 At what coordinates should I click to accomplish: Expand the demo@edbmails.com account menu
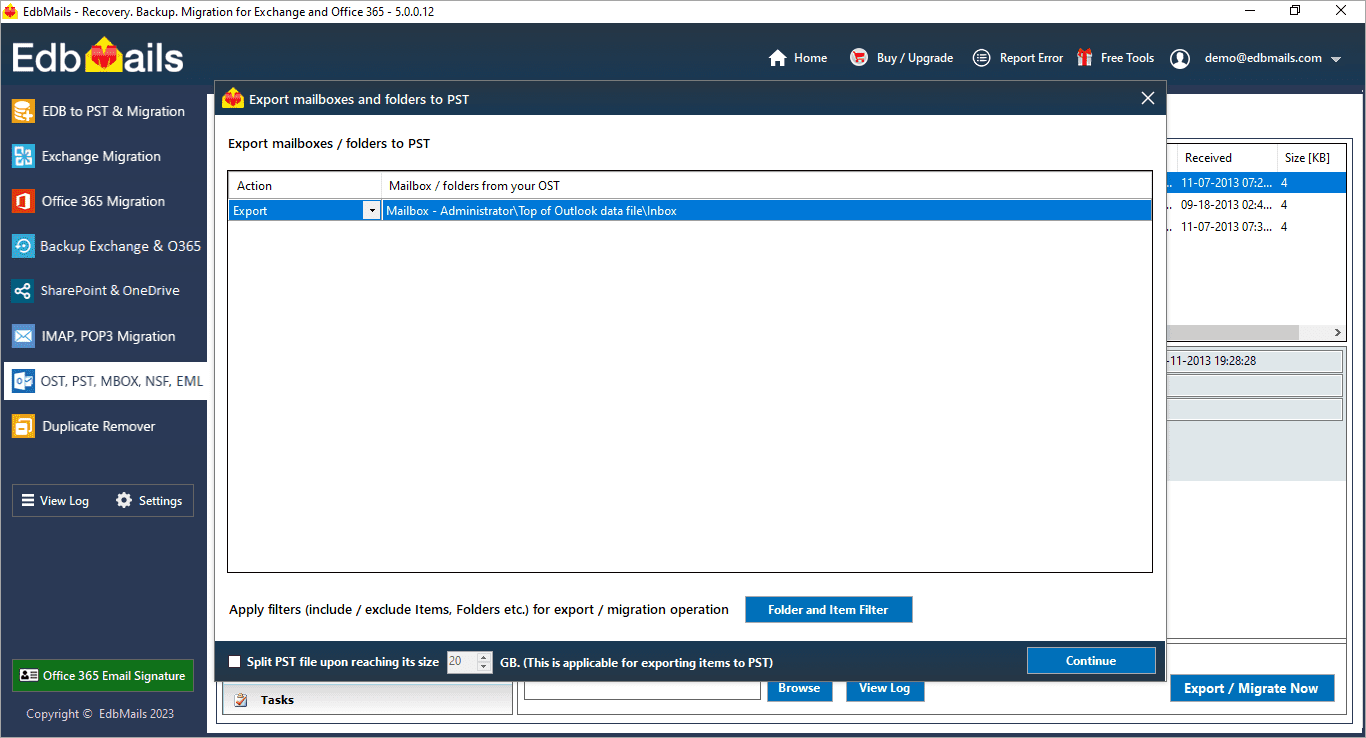pyautogui.click(x=1336, y=59)
